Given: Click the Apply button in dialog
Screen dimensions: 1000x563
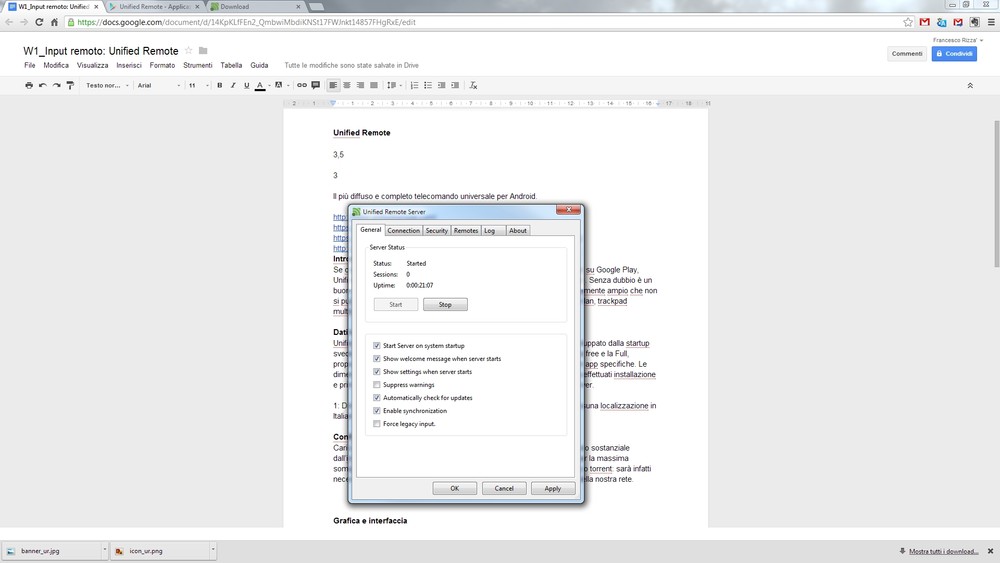Looking at the screenshot, I should click(x=552, y=489).
